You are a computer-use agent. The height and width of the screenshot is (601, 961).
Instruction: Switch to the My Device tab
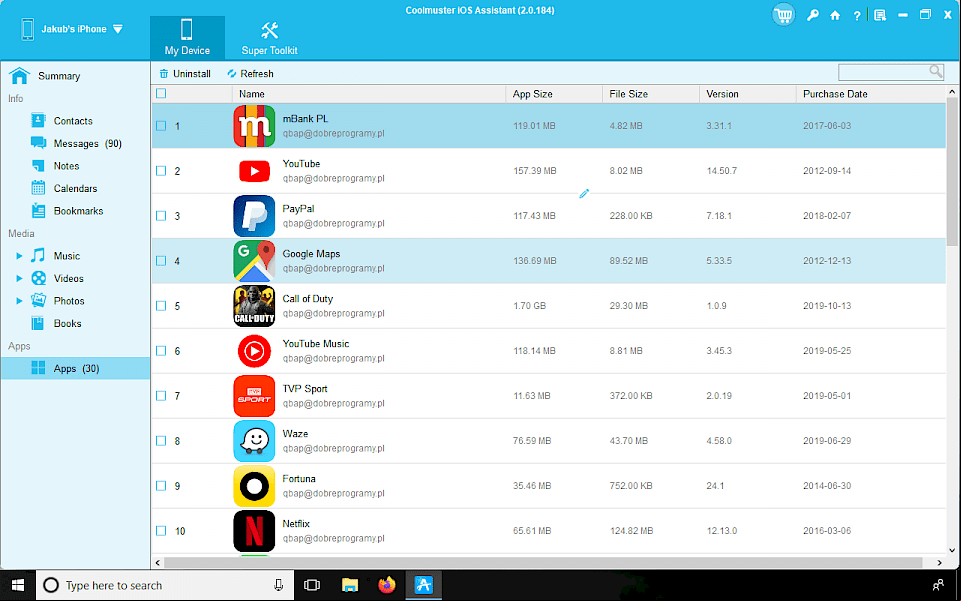click(x=187, y=38)
